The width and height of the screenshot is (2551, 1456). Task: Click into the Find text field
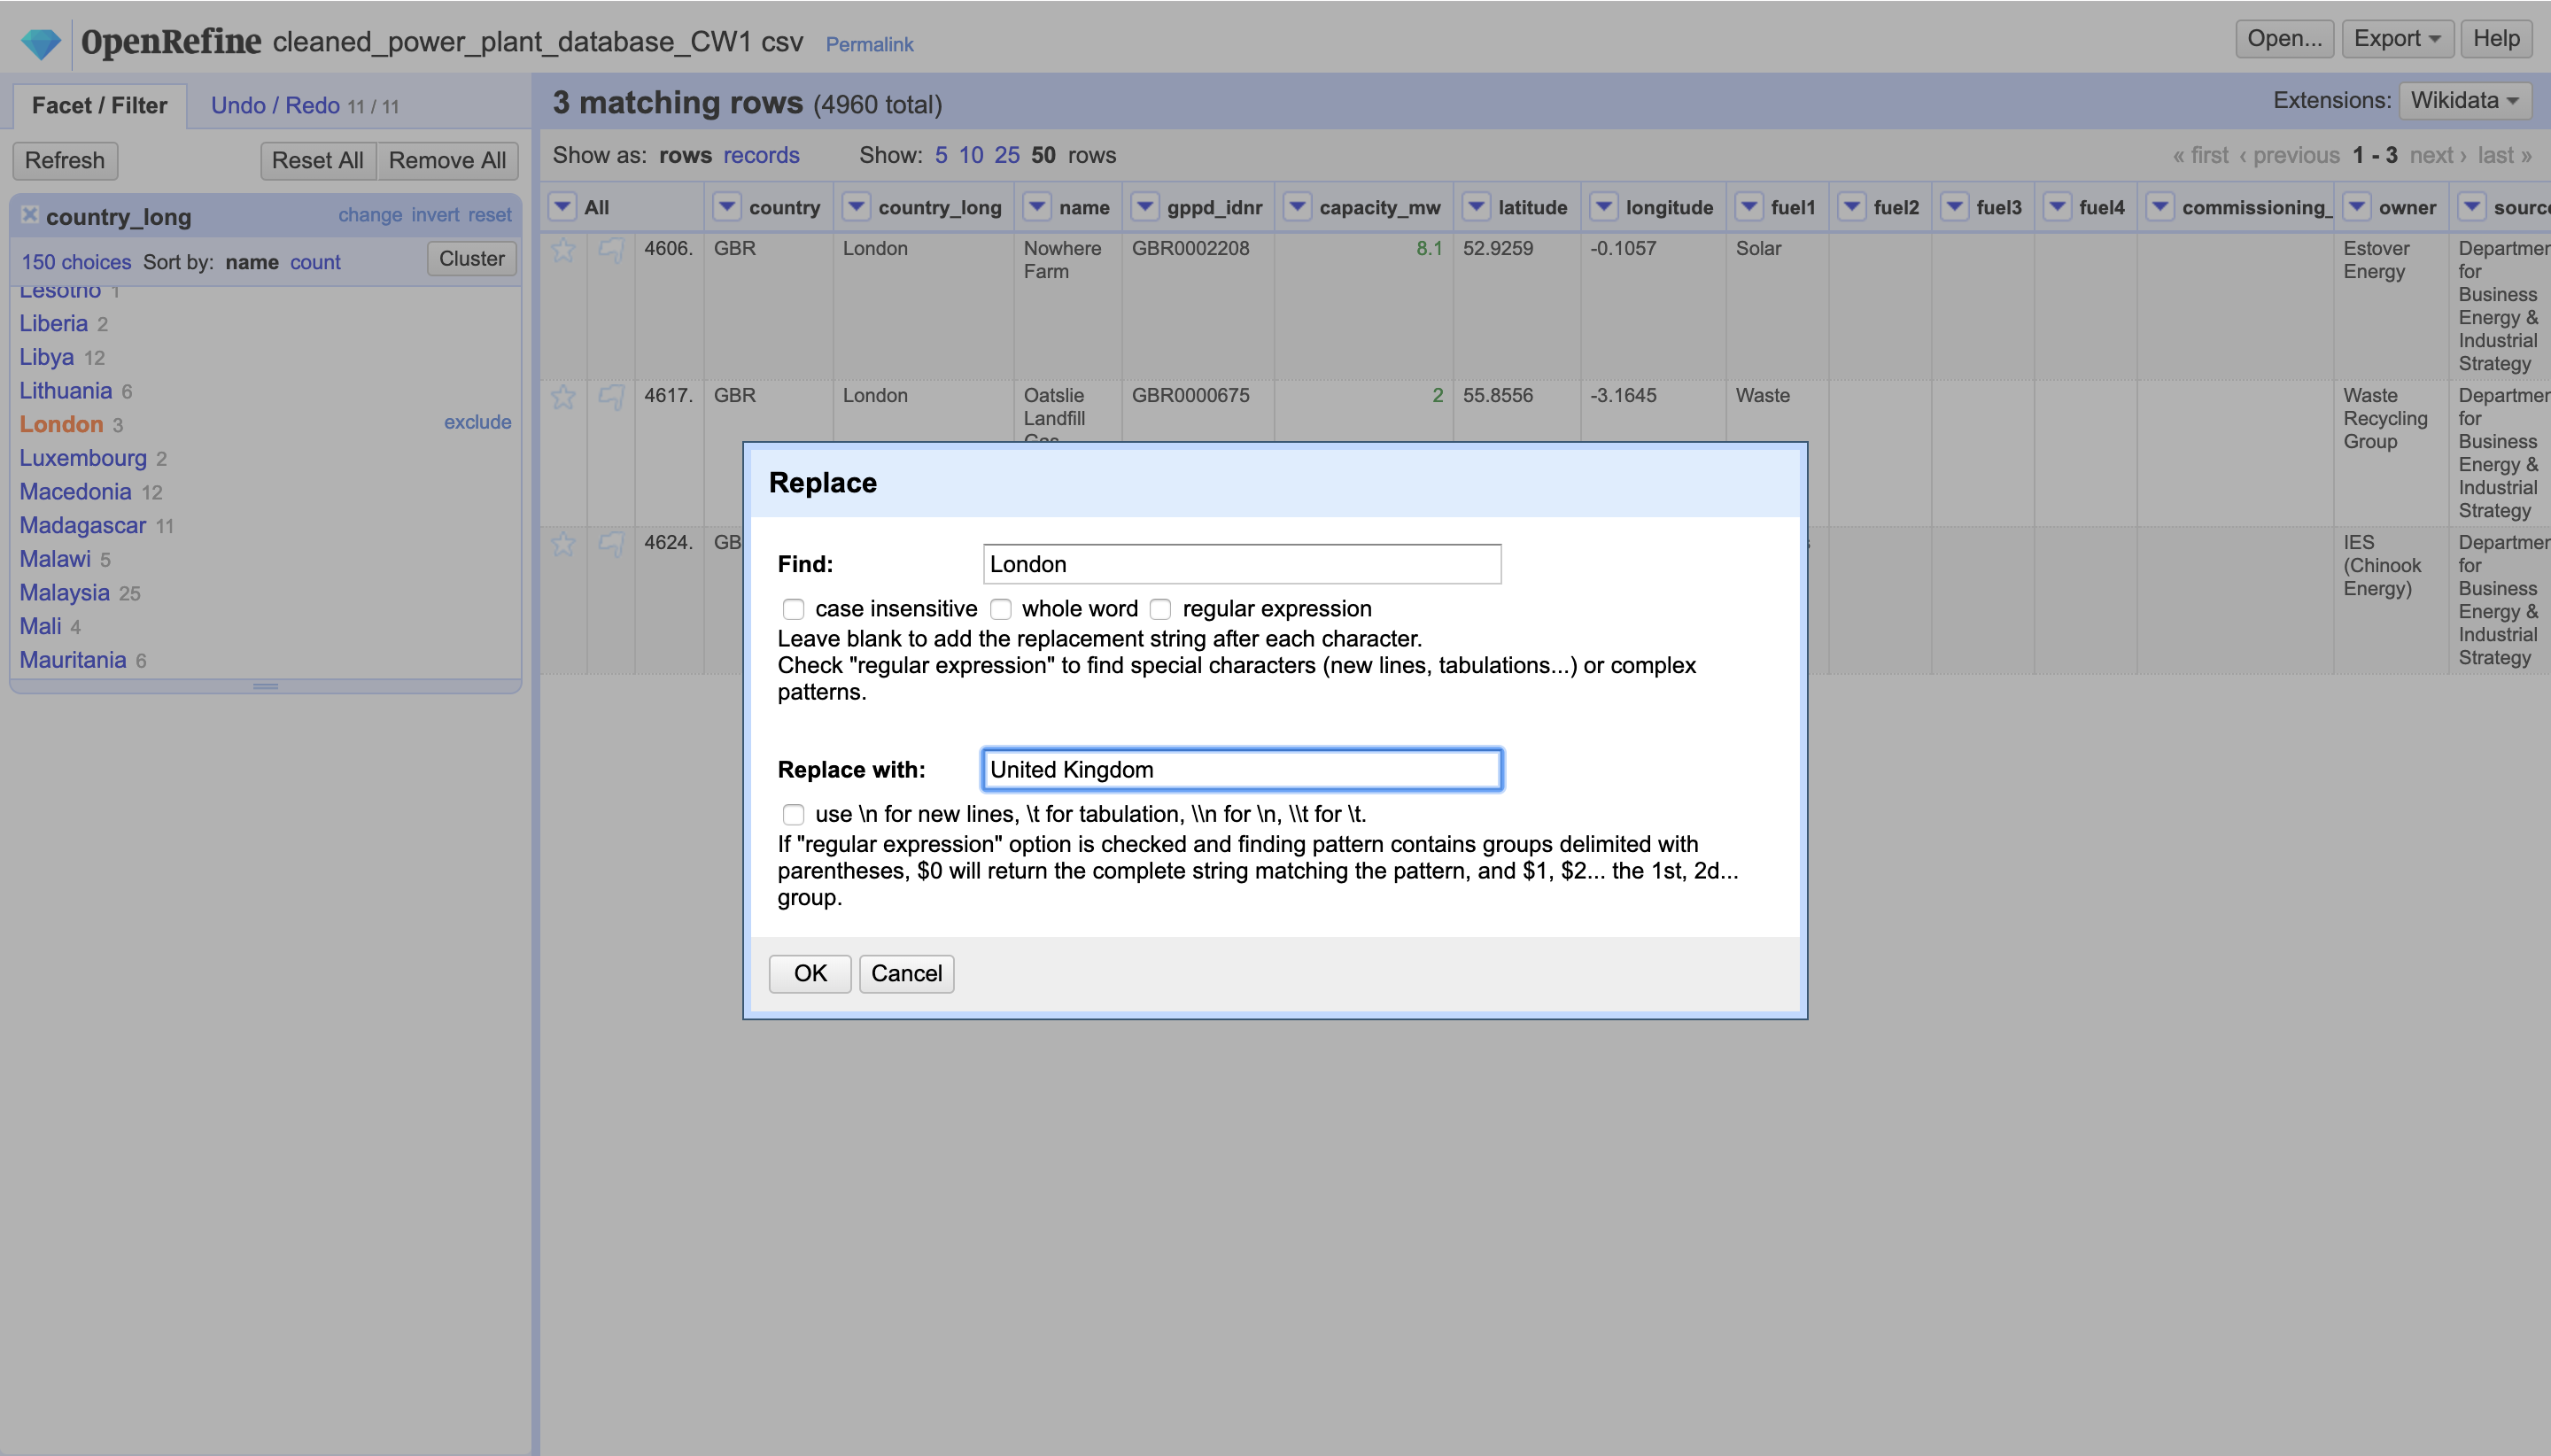tap(1241, 564)
